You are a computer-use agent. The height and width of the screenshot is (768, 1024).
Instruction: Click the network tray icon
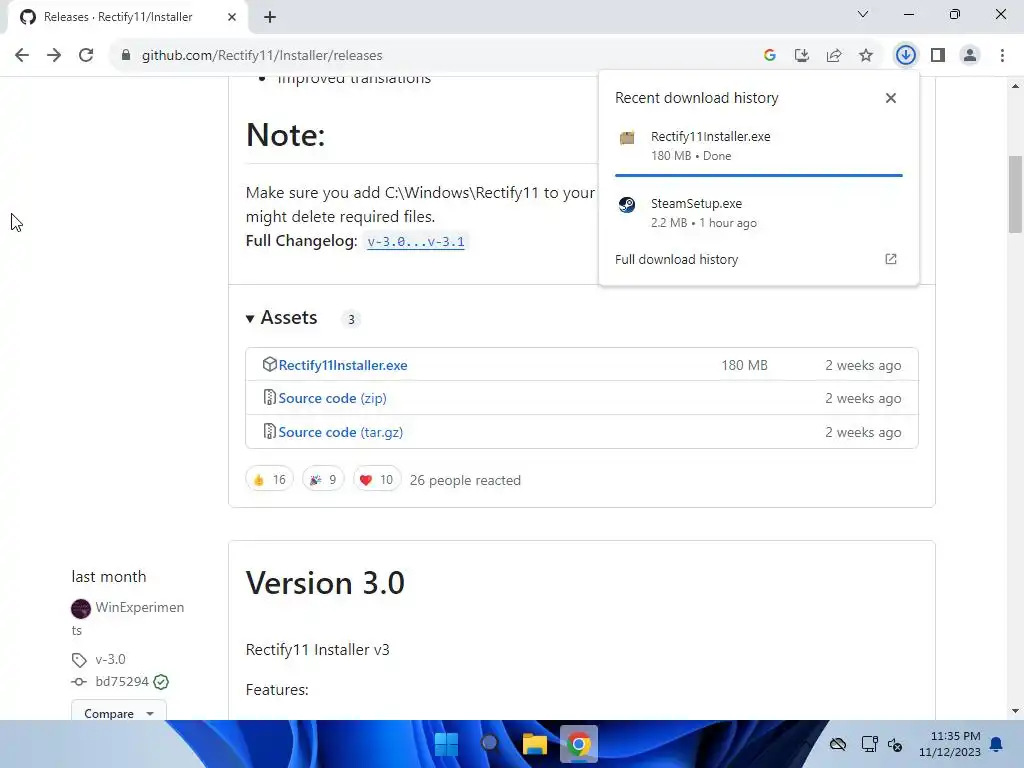(869, 744)
